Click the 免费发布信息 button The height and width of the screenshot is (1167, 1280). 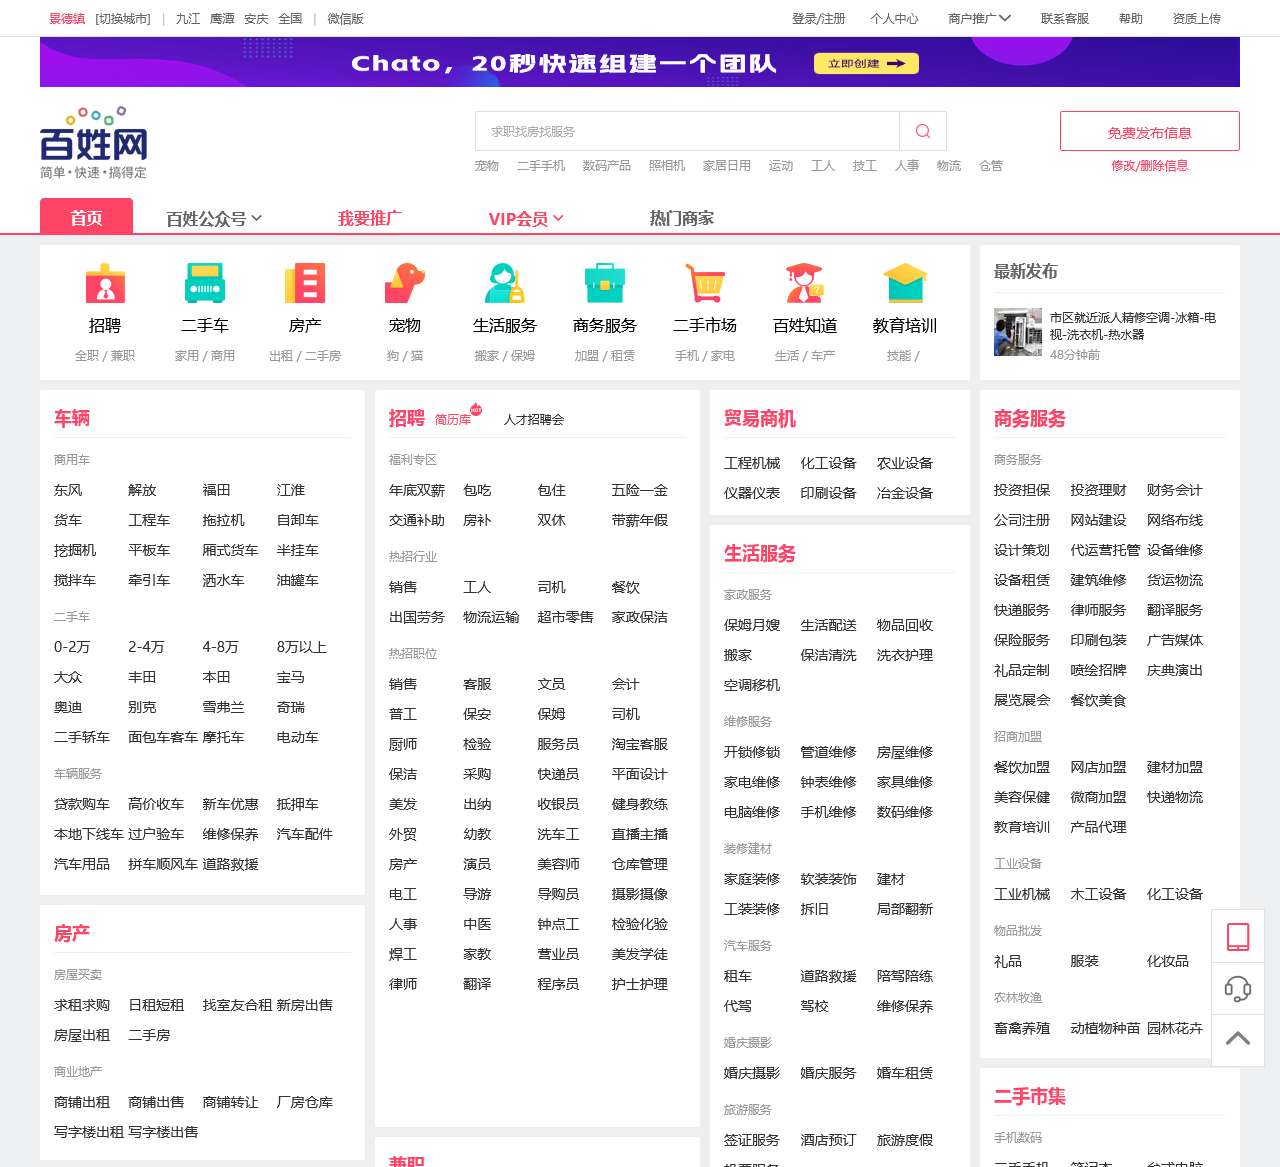[x=1149, y=131]
